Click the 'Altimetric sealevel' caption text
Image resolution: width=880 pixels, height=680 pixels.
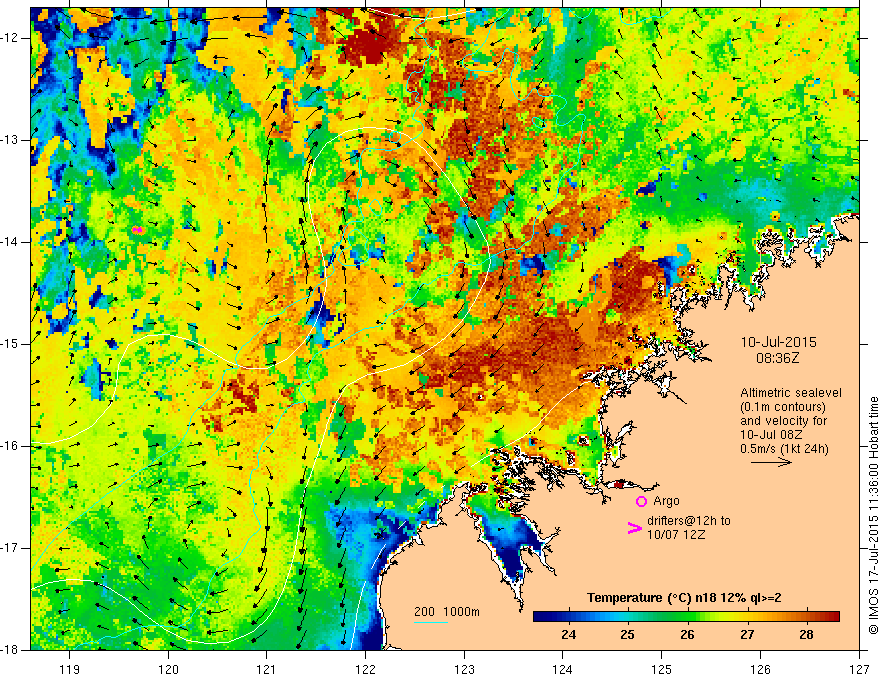(791, 393)
